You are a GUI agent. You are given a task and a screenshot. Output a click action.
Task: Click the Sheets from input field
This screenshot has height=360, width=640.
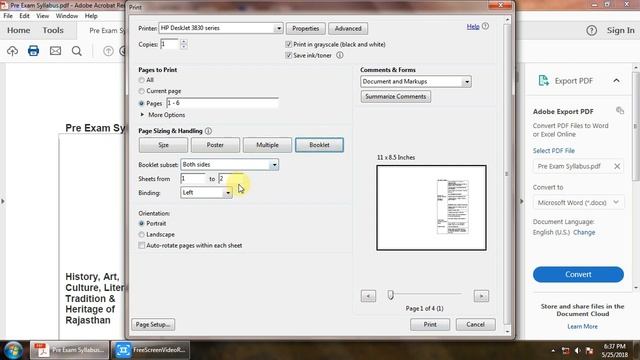coord(193,178)
